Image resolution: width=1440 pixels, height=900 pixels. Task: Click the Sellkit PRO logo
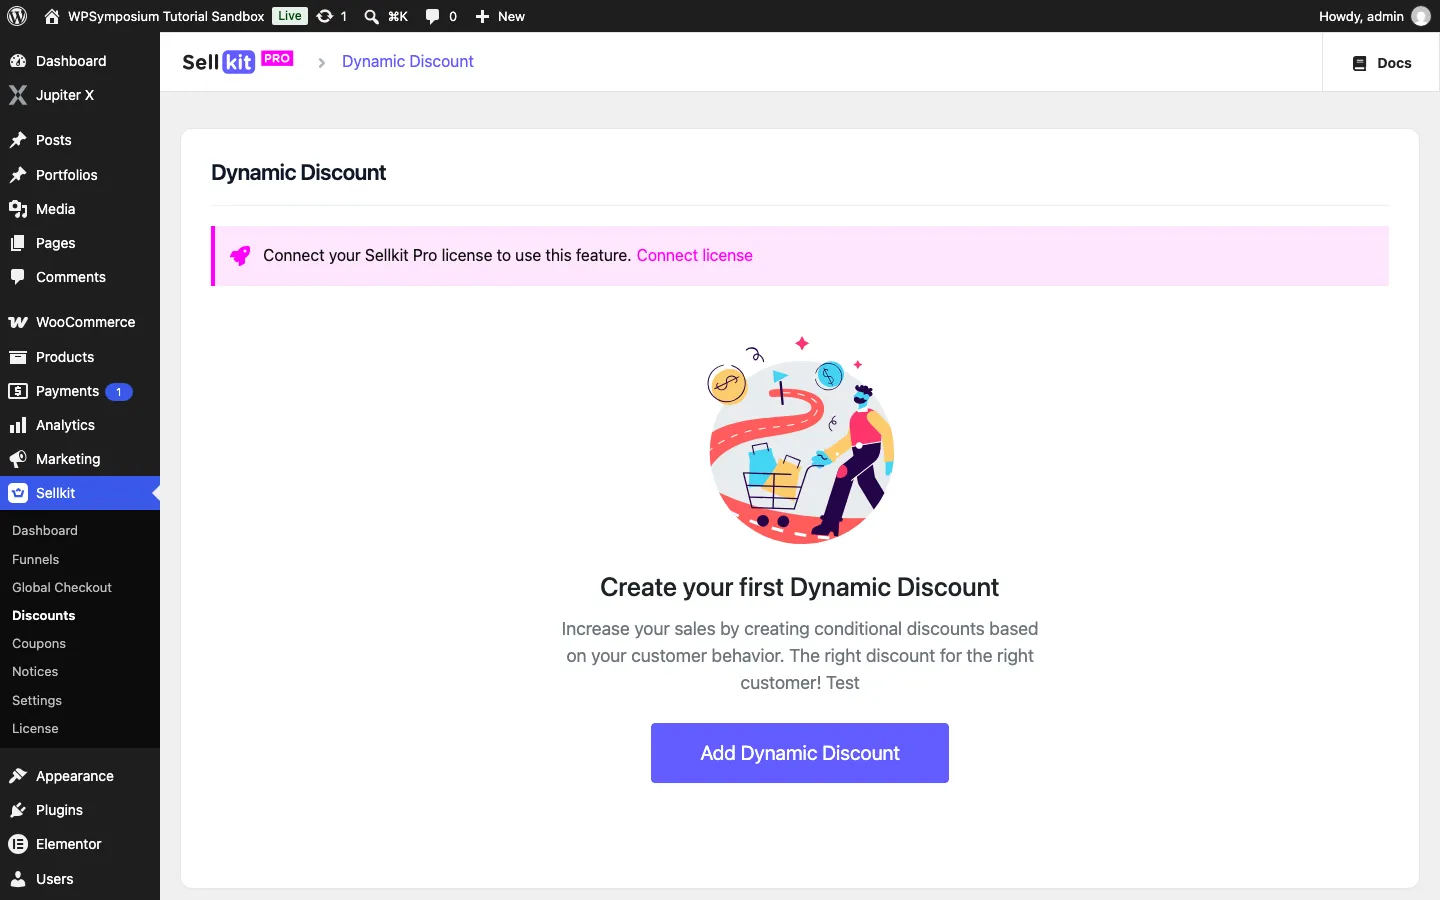click(x=238, y=62)
